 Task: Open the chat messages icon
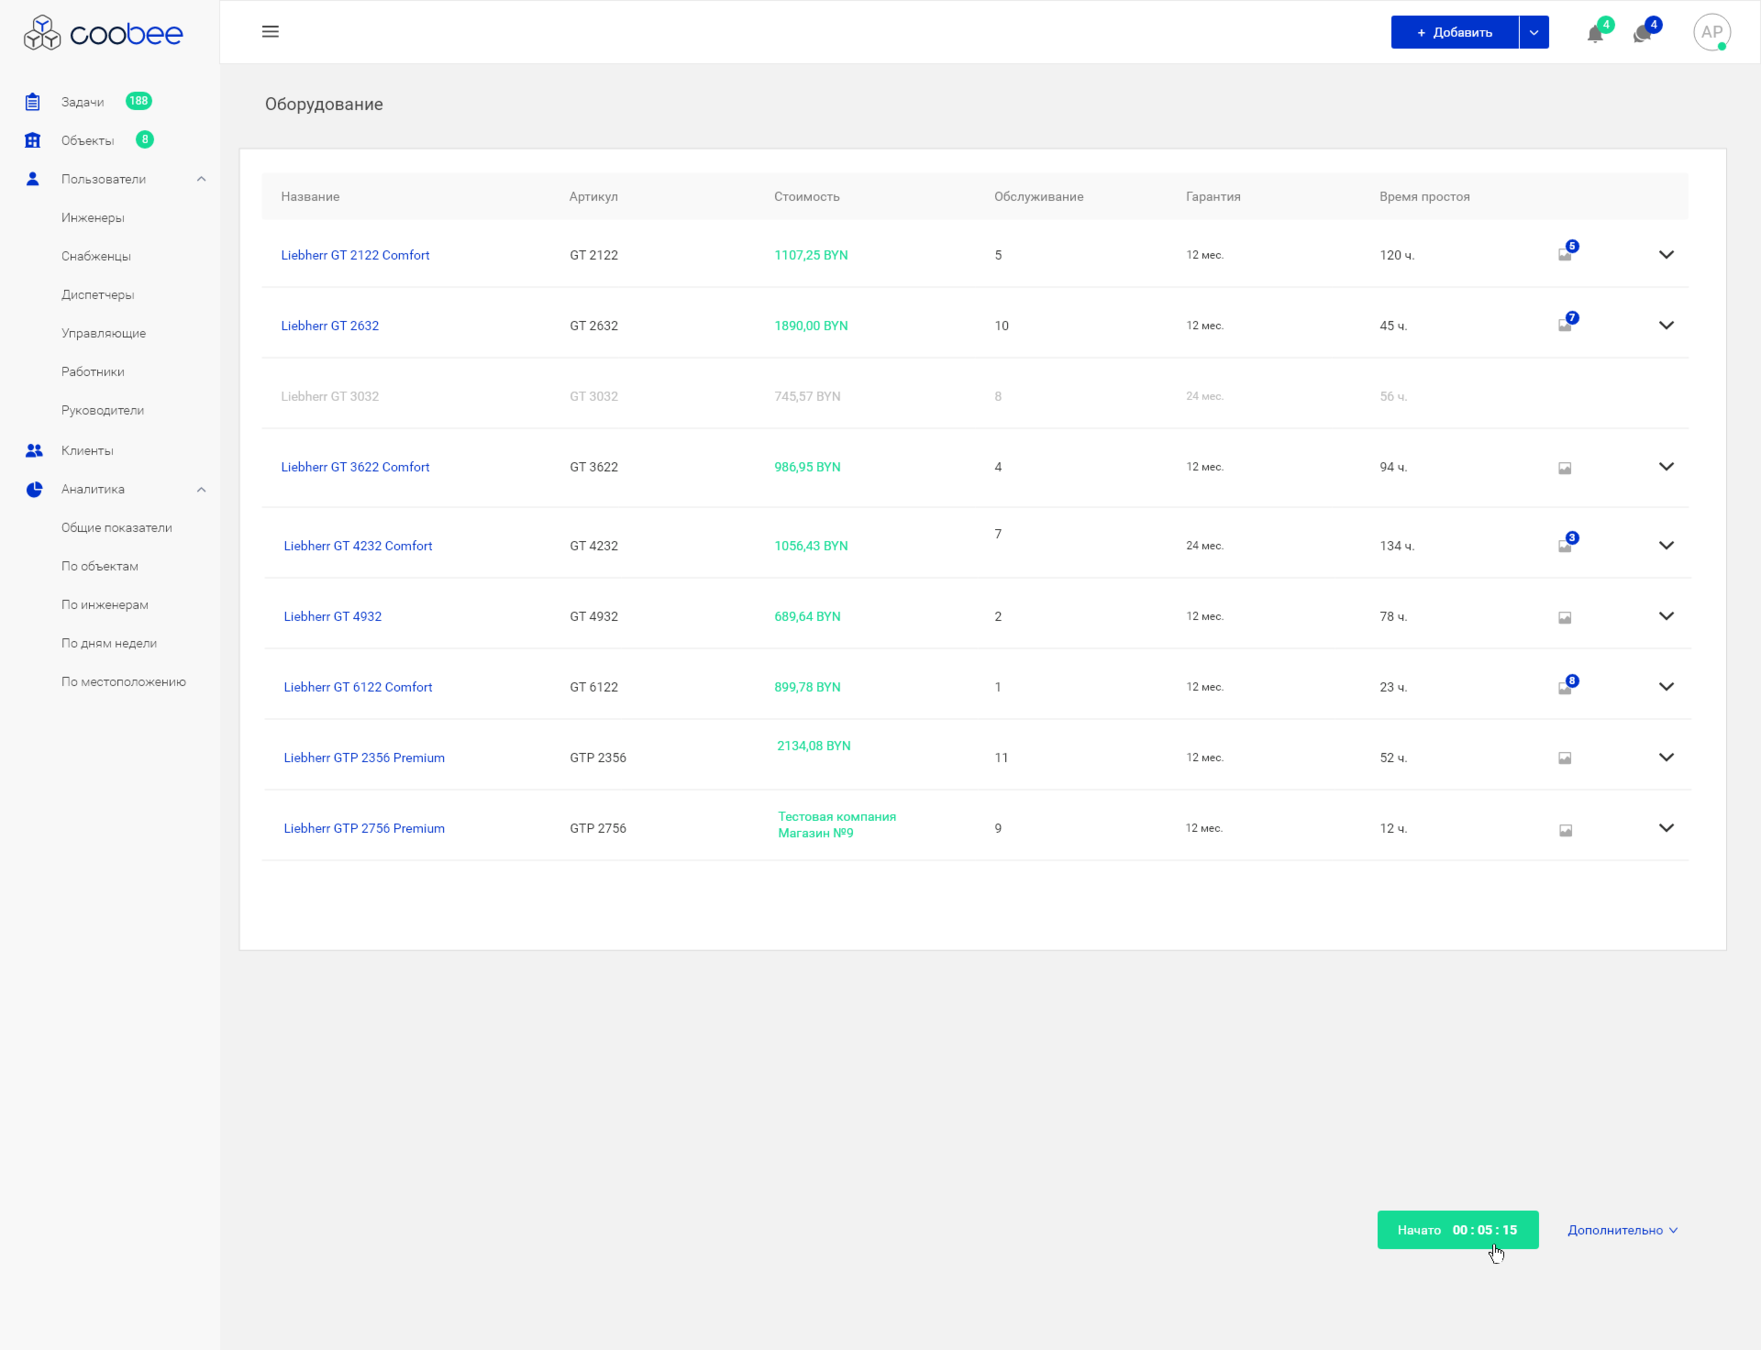[1642, 34]
